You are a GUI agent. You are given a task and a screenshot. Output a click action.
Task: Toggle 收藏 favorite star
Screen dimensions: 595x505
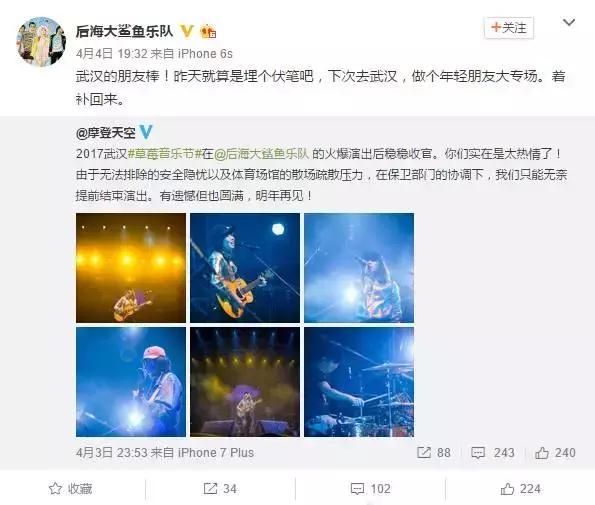coord(71,489)
